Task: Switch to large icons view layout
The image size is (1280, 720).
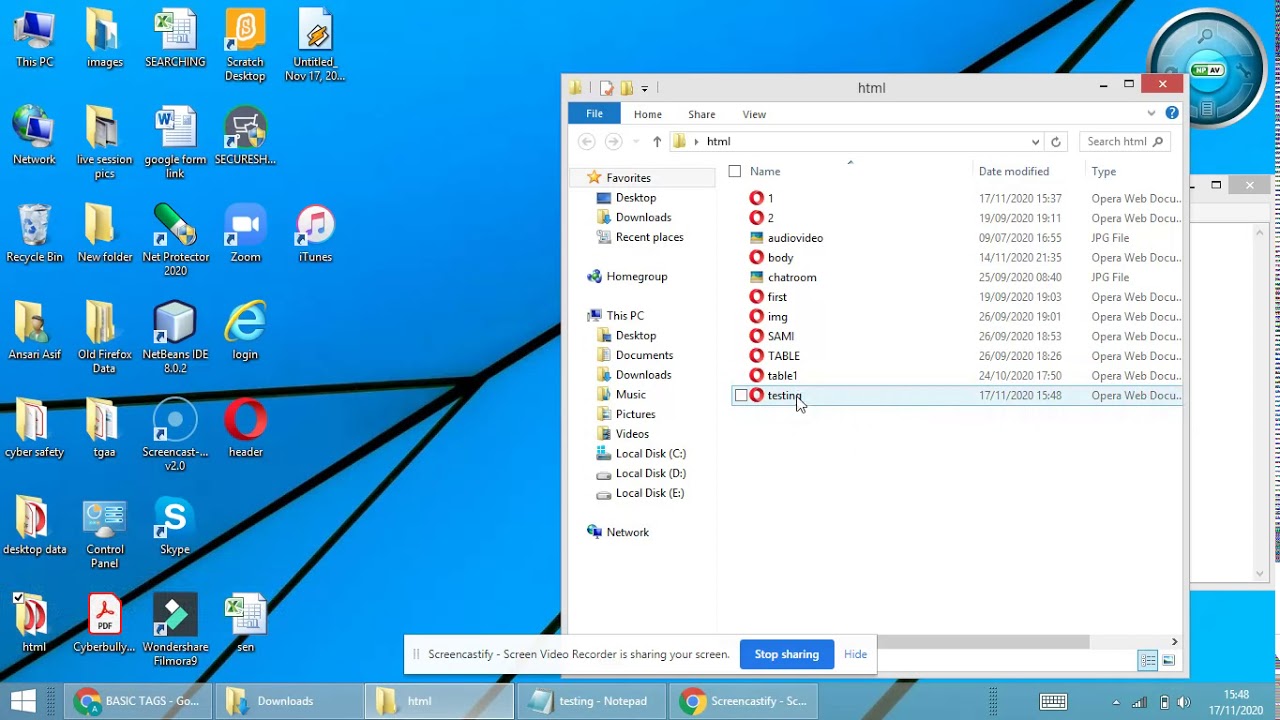Action: click(1168, 660)
